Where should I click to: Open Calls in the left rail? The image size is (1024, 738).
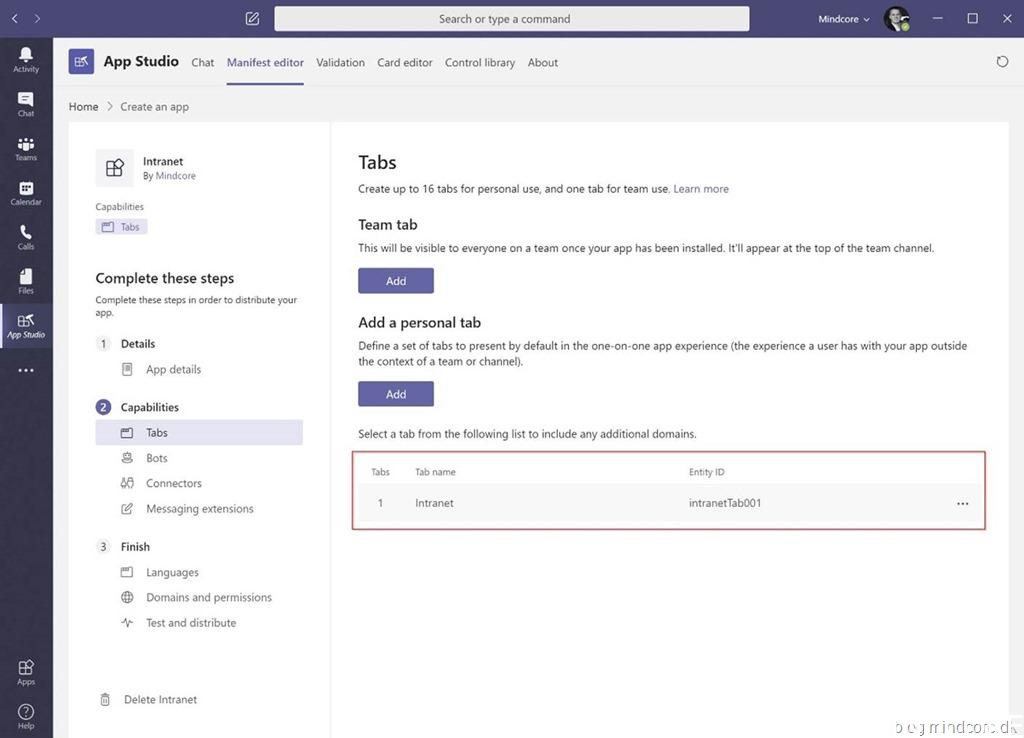(x=26, y=237)
